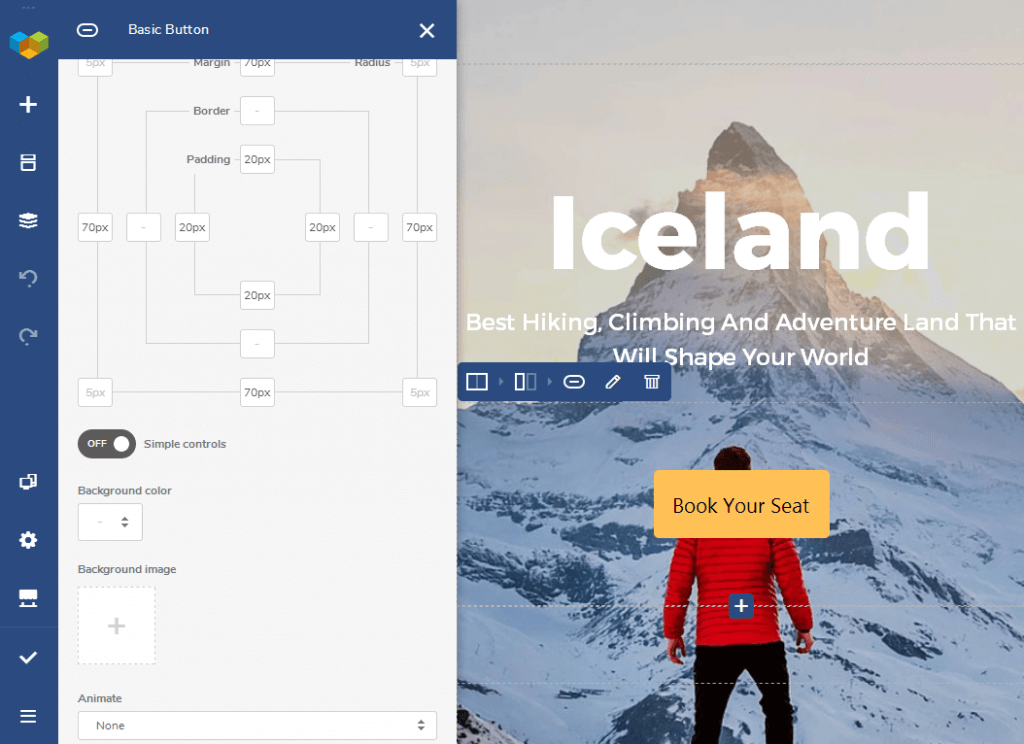The image size is (1024, 744).
Task: Click the Edit pencil icon in element toolbar
Action: tap(613, 381)
